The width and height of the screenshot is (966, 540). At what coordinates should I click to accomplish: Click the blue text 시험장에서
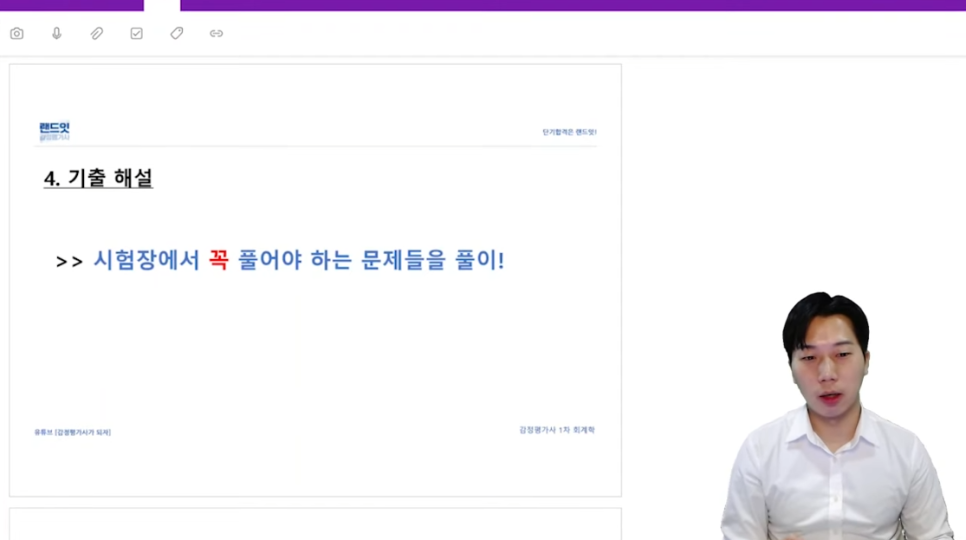click(147, 260)
